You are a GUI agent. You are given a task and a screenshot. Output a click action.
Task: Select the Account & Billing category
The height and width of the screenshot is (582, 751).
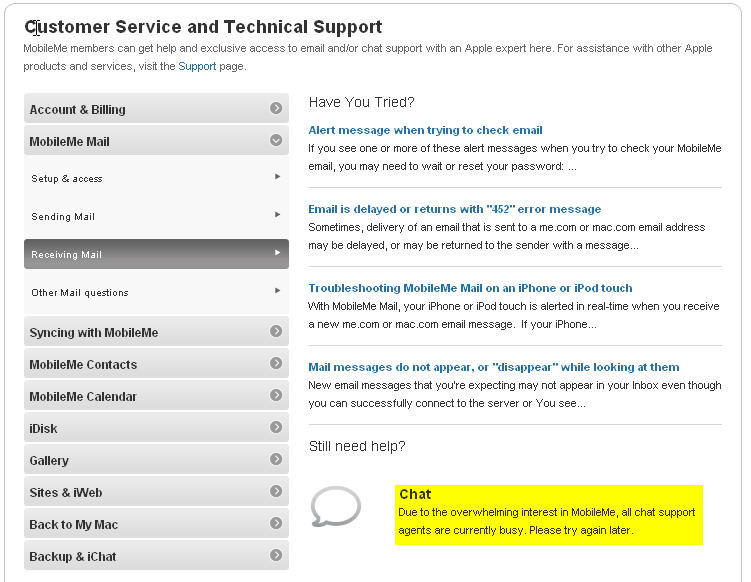tap(156, 109)
